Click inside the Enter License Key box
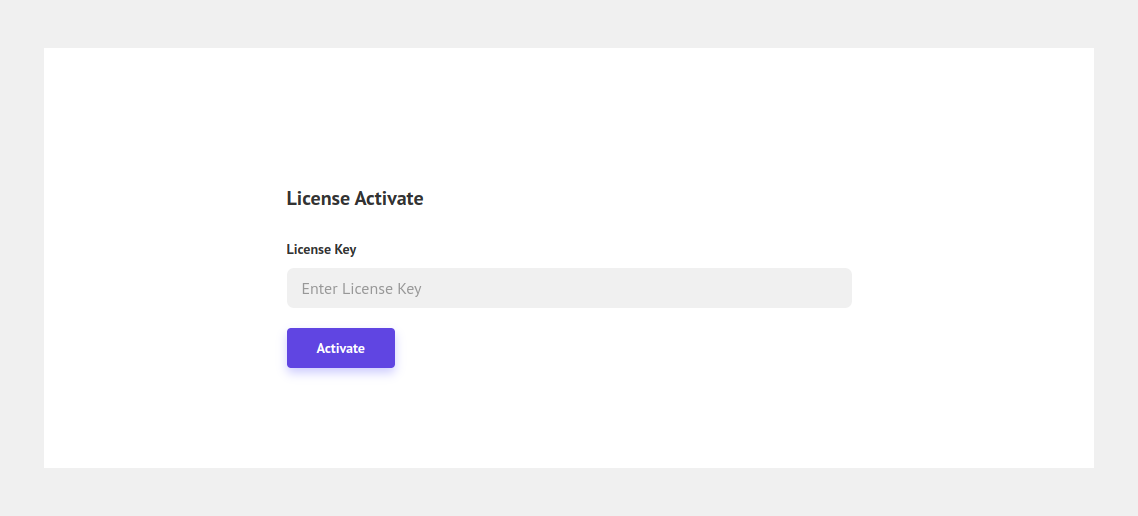Viewport: 1138px width, 516px height. (x=568, y=288)
